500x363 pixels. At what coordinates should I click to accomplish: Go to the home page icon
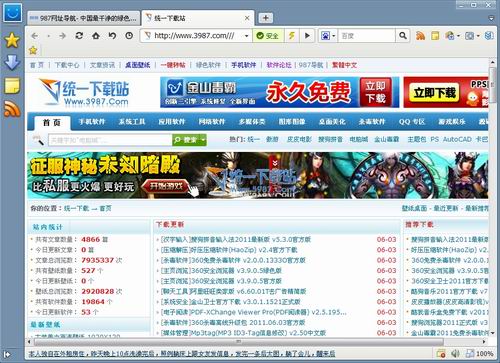click(96, 36)
